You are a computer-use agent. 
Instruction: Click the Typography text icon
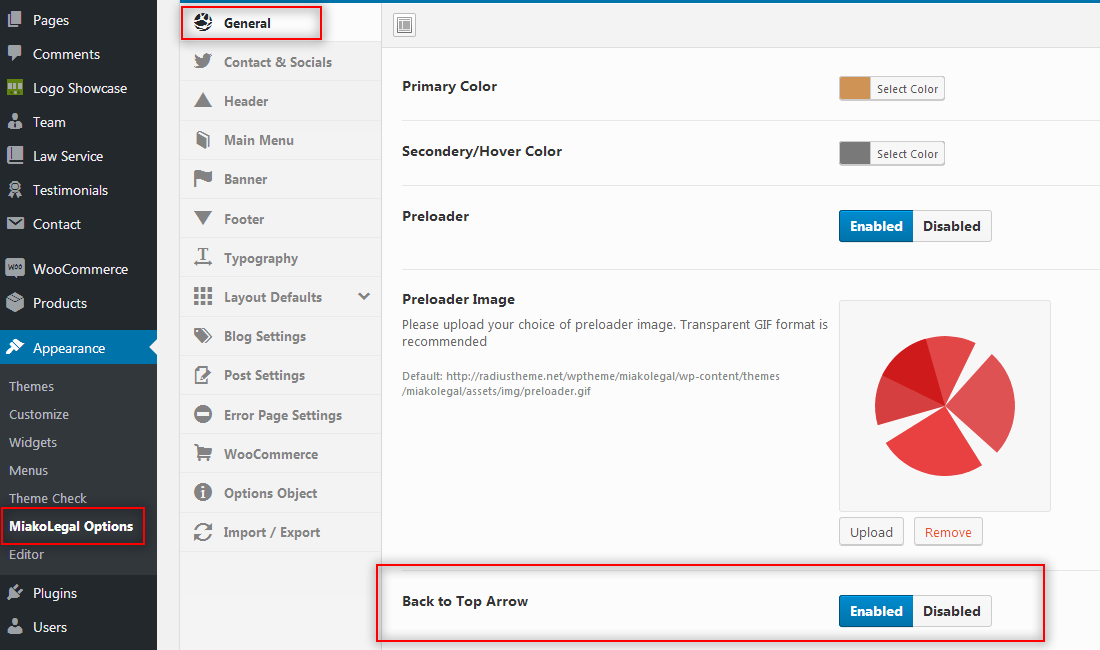click(x=203, y=257)
